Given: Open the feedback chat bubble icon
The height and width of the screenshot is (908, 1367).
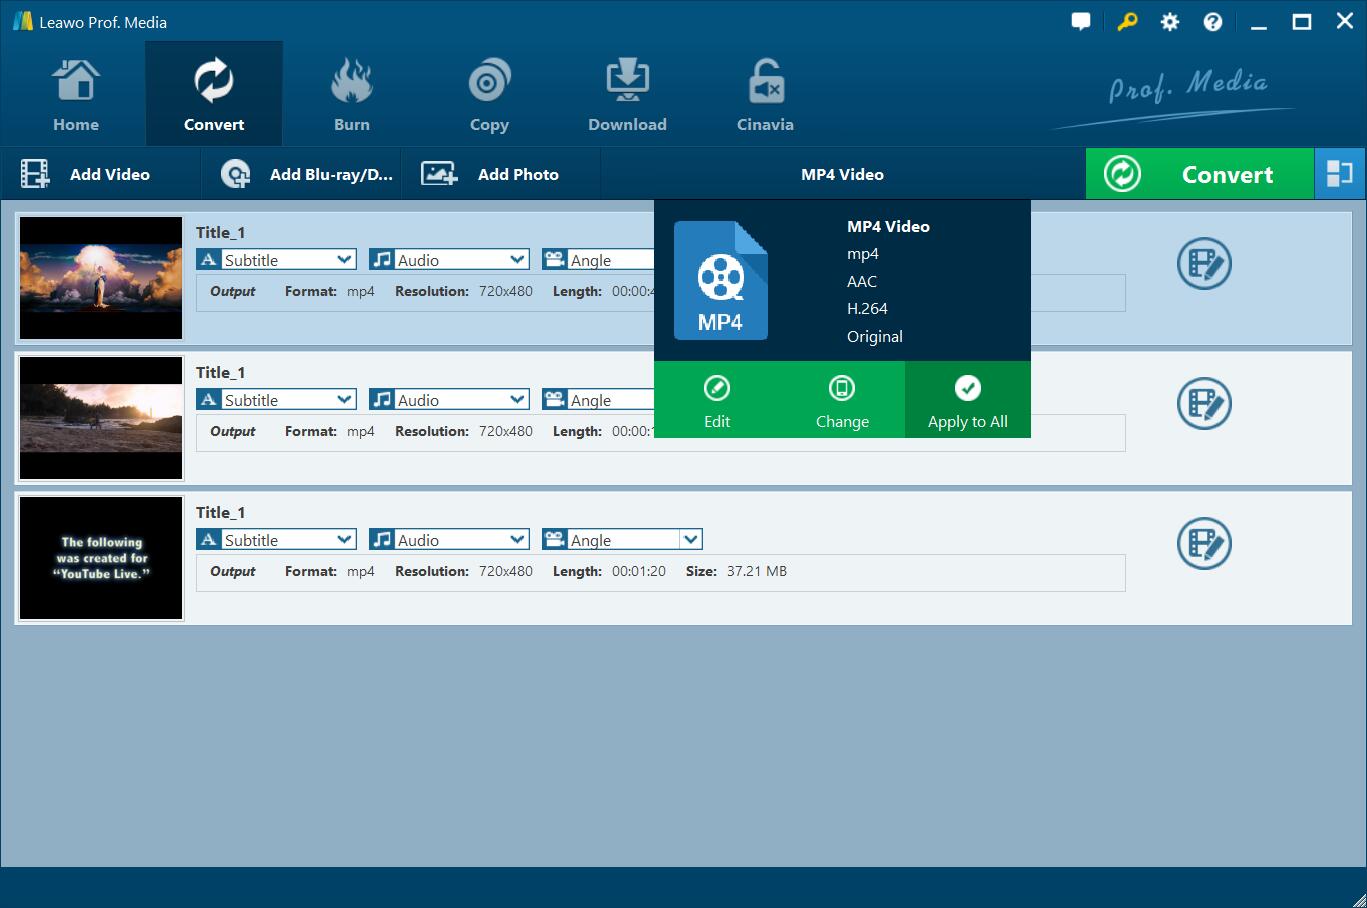Looking at the screenshot, I should [1080, 22].
